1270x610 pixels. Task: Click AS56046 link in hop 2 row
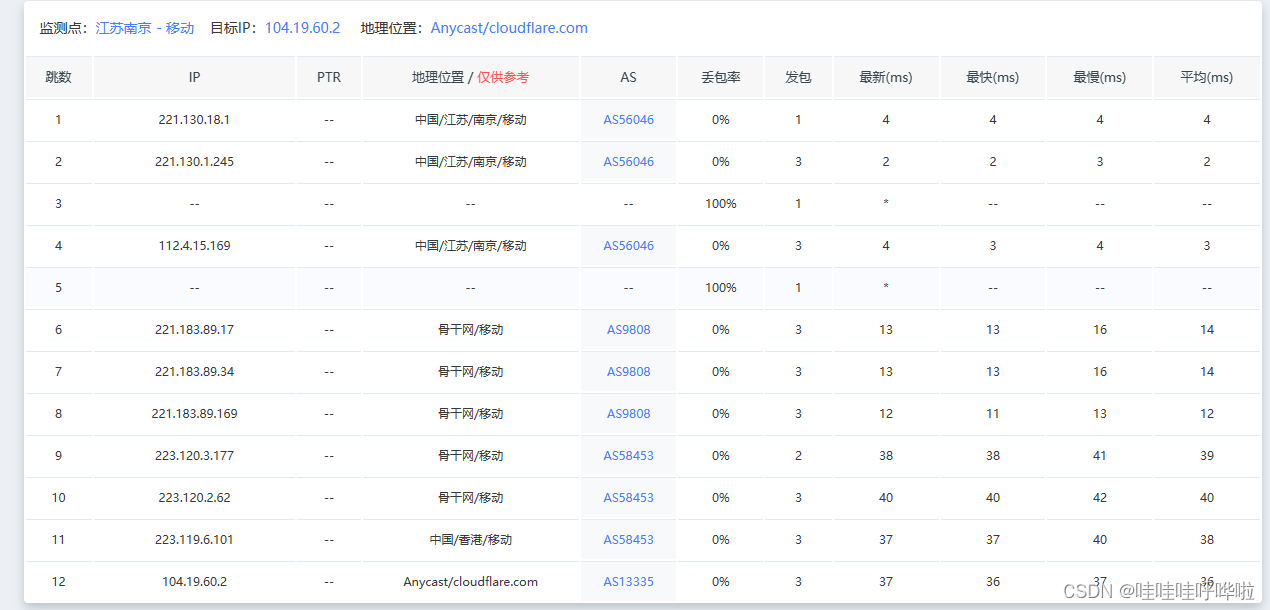coord(628,162)
